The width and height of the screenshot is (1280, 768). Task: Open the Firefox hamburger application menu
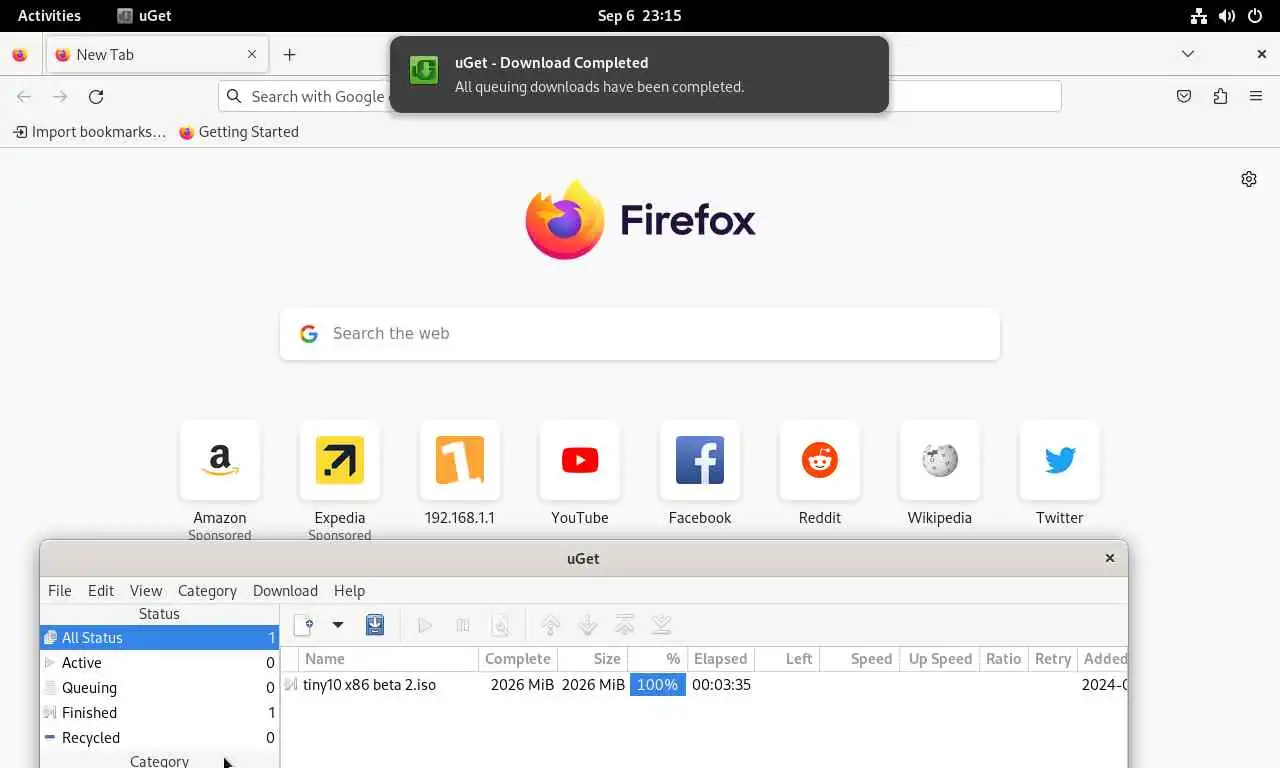[x=1256, y=96]
